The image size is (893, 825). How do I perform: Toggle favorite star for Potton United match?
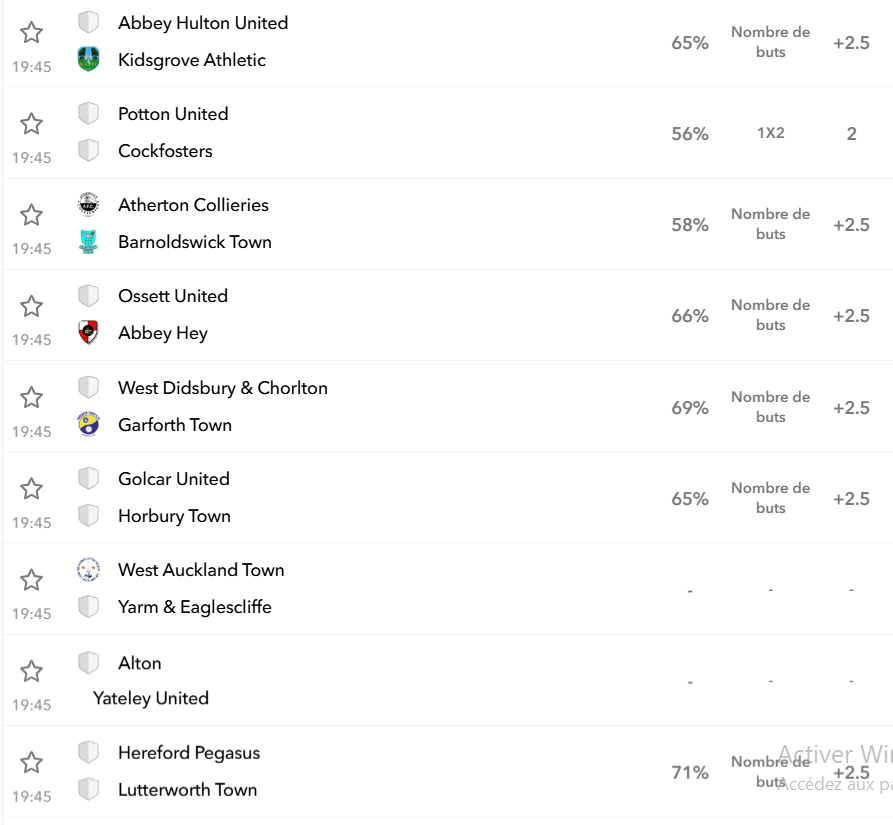tap(31, 124)
